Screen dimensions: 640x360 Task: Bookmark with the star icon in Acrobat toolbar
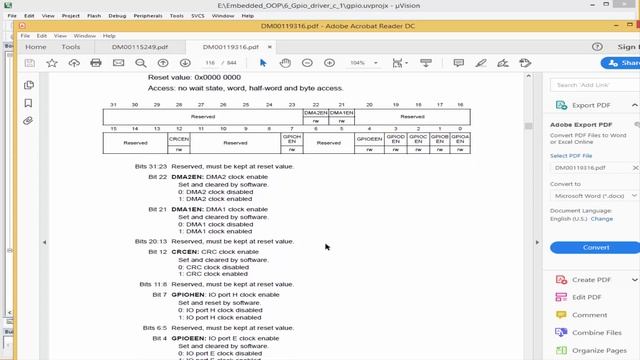(52, 63)
